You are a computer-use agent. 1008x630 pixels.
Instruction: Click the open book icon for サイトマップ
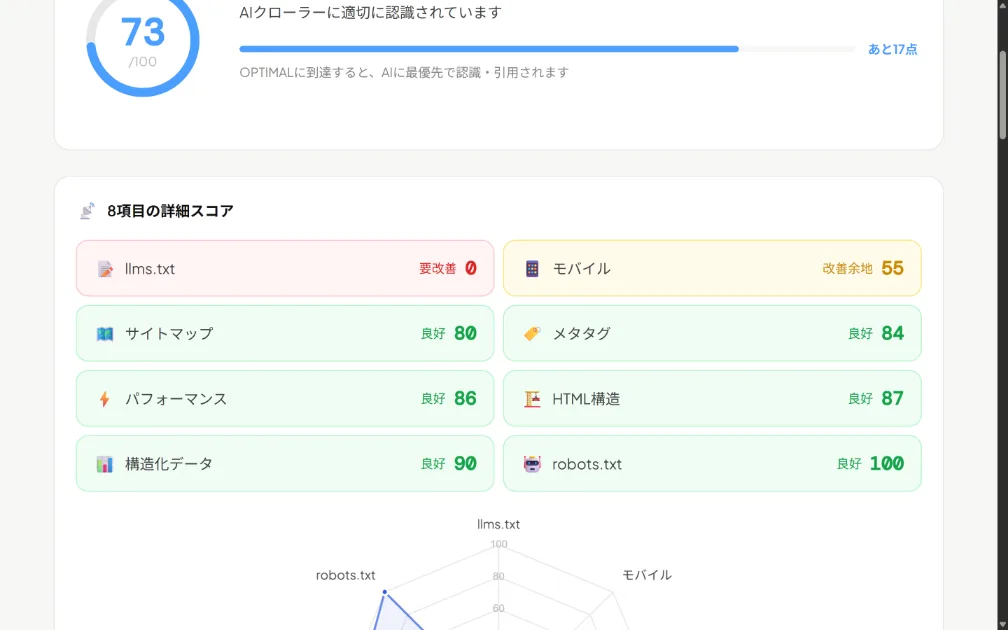coord(103,333)
